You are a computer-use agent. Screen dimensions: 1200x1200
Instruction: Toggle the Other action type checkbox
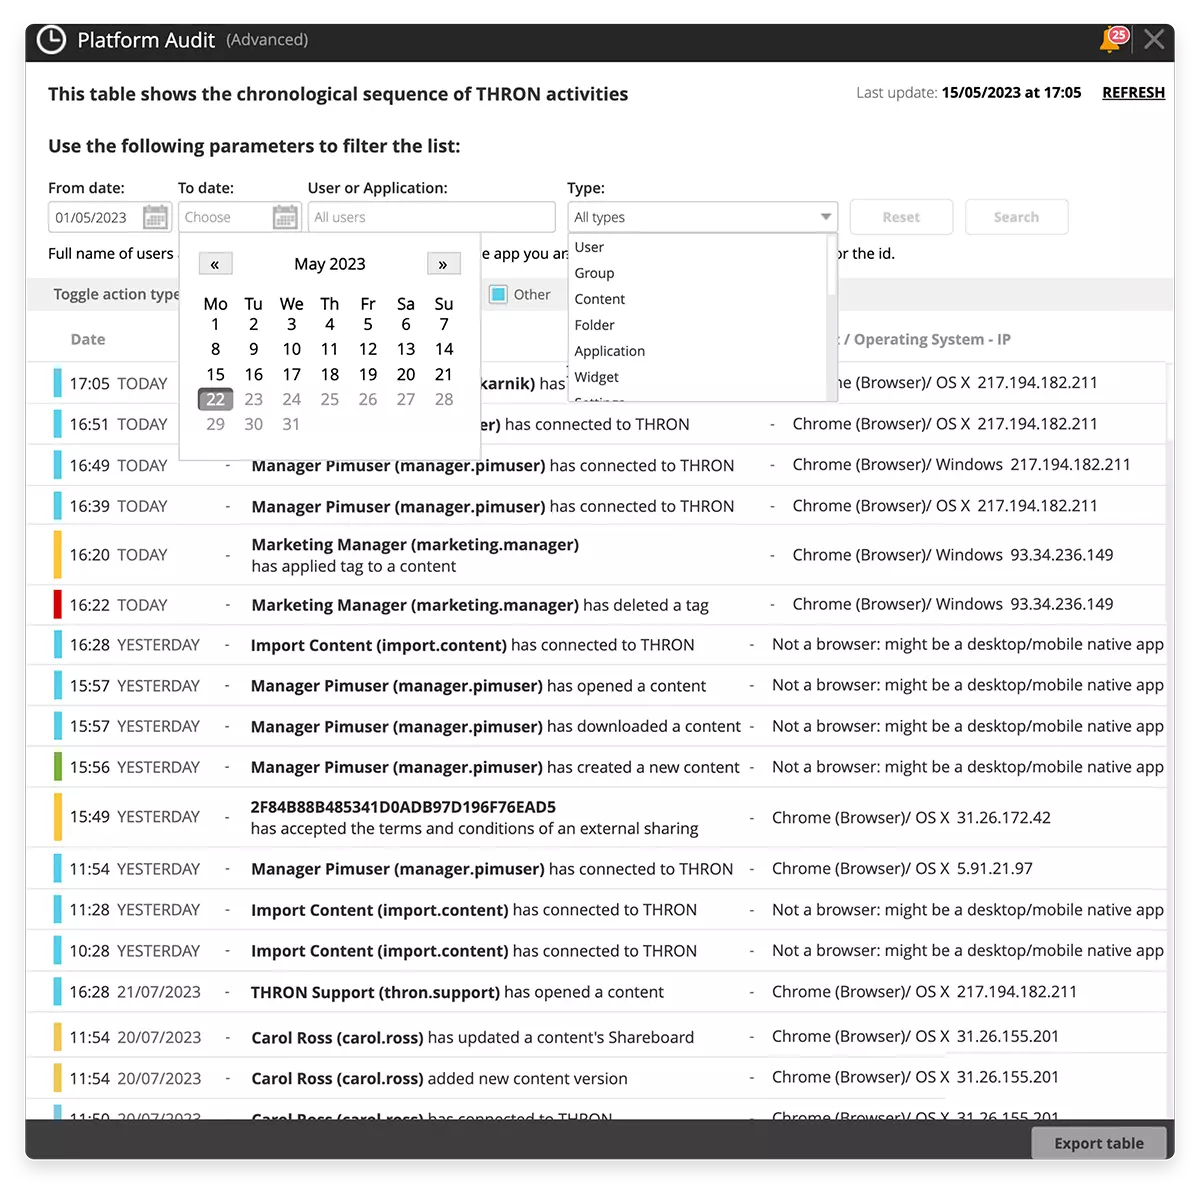(498, 295)
